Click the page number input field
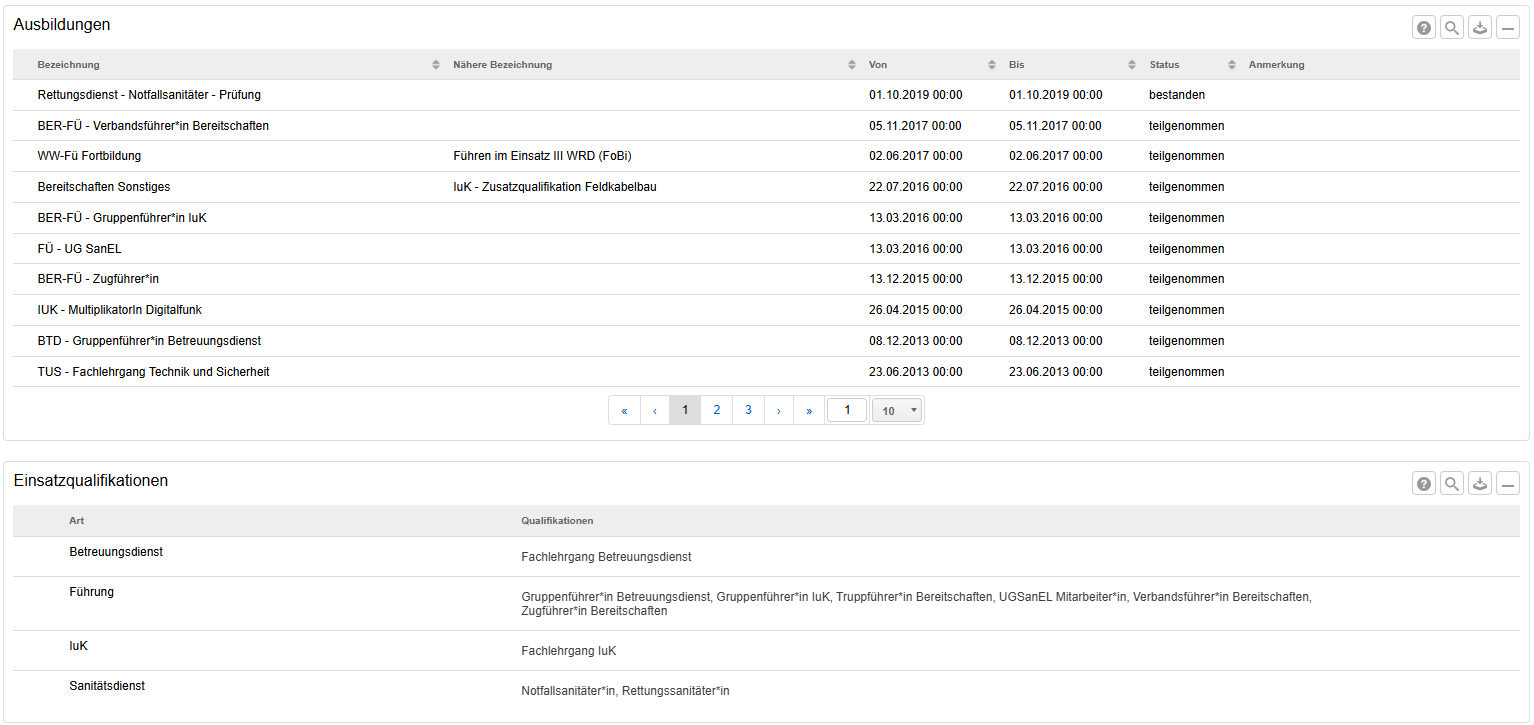This screenshot has height=725, width=1534. pos(847,410)
